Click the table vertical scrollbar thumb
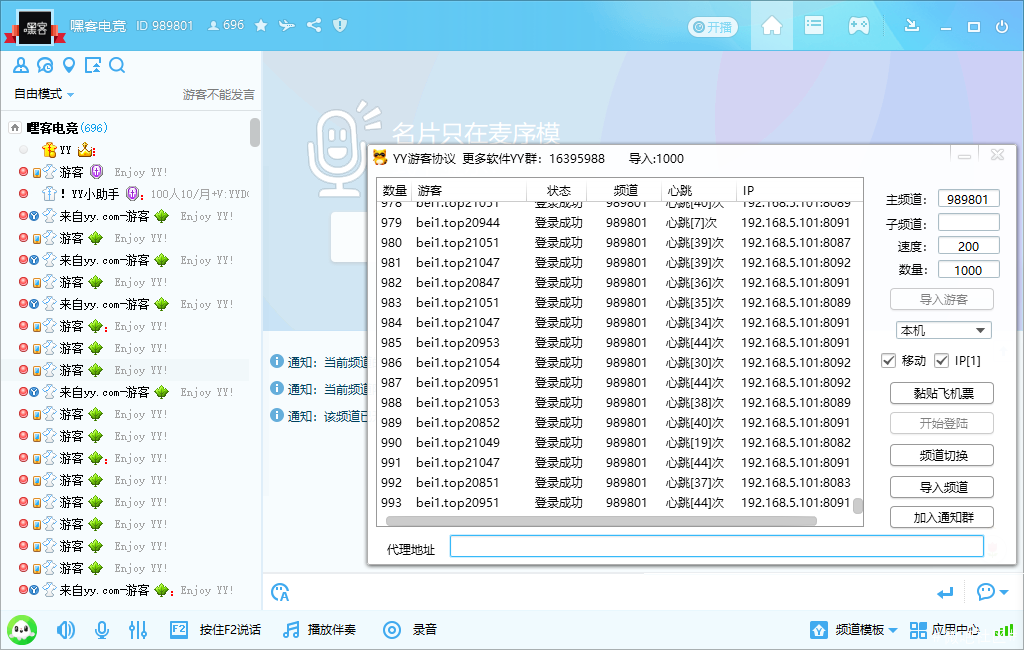This screenshot has height=650, width=1024. [x=858, y=506]
